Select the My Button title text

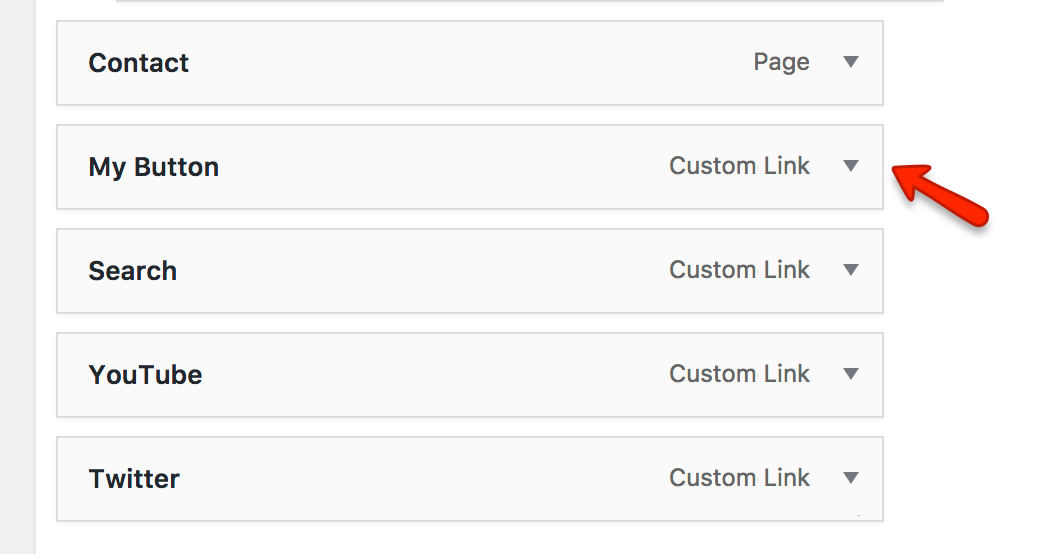[x=153, y=167]
